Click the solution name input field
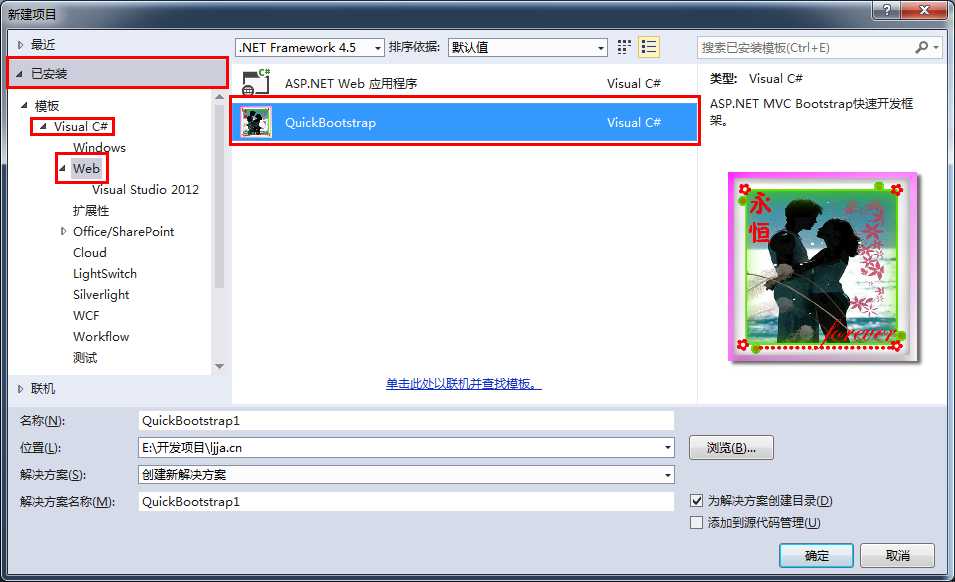This screenshot has height=582, width=955. pyautogui.click(x=406, y=502)
